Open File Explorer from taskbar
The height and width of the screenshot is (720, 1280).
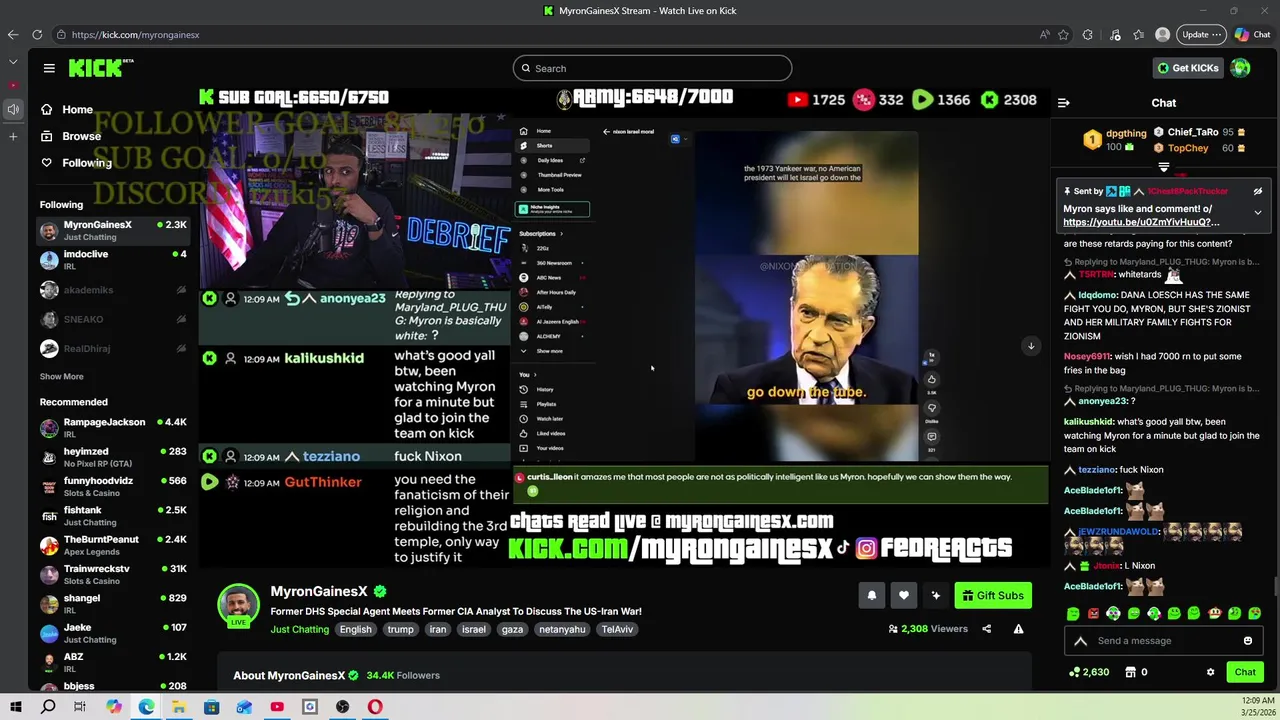click(178, 707)
